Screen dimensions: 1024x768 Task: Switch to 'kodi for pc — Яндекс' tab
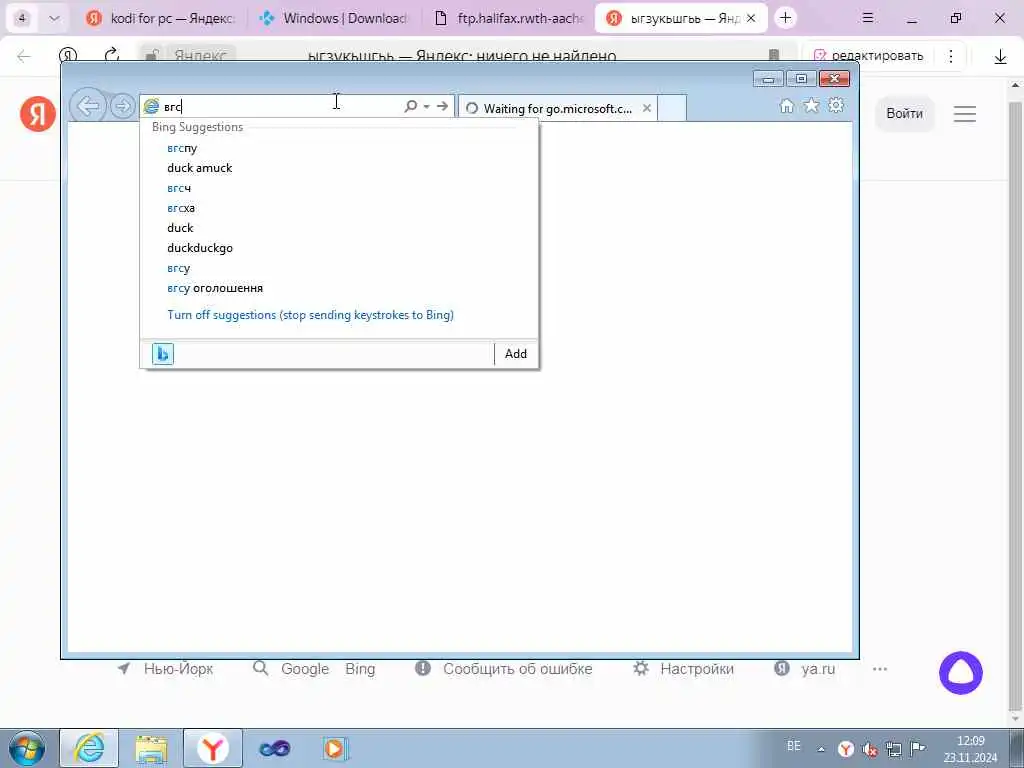[163, 18]
